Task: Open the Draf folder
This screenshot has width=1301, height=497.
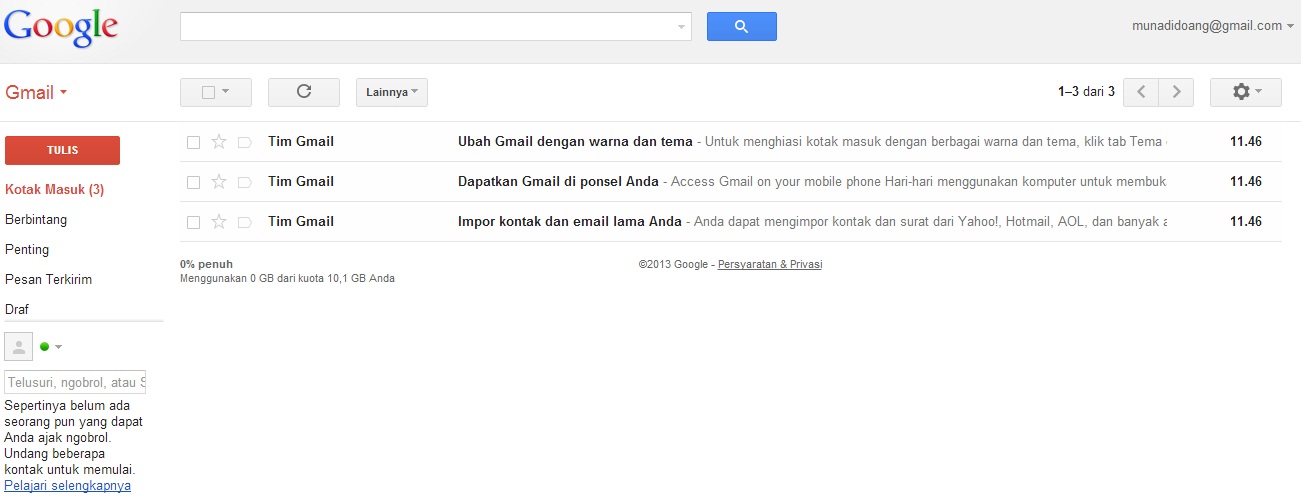Action: [17, 309]
